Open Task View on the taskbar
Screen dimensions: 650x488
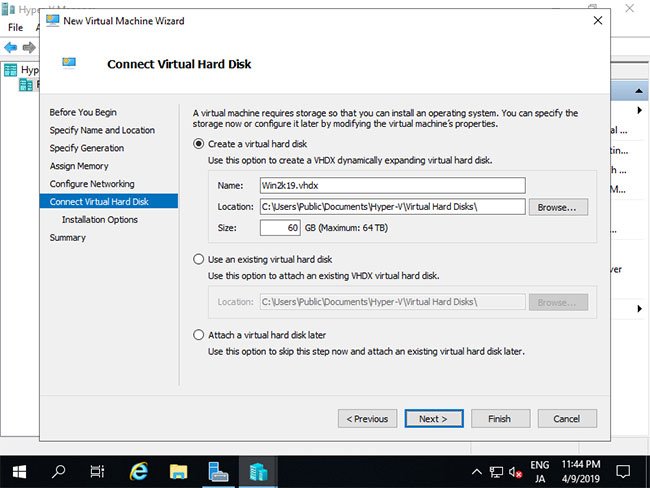(97, 472)
